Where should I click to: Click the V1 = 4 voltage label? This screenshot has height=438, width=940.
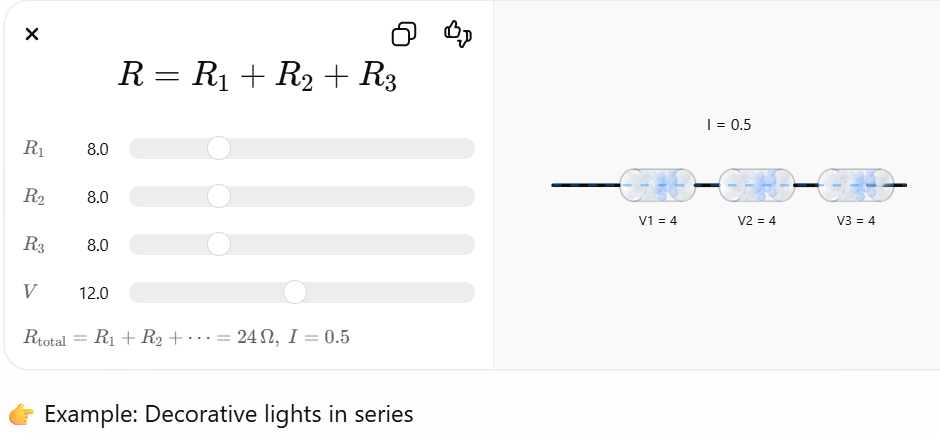point(658,221)
